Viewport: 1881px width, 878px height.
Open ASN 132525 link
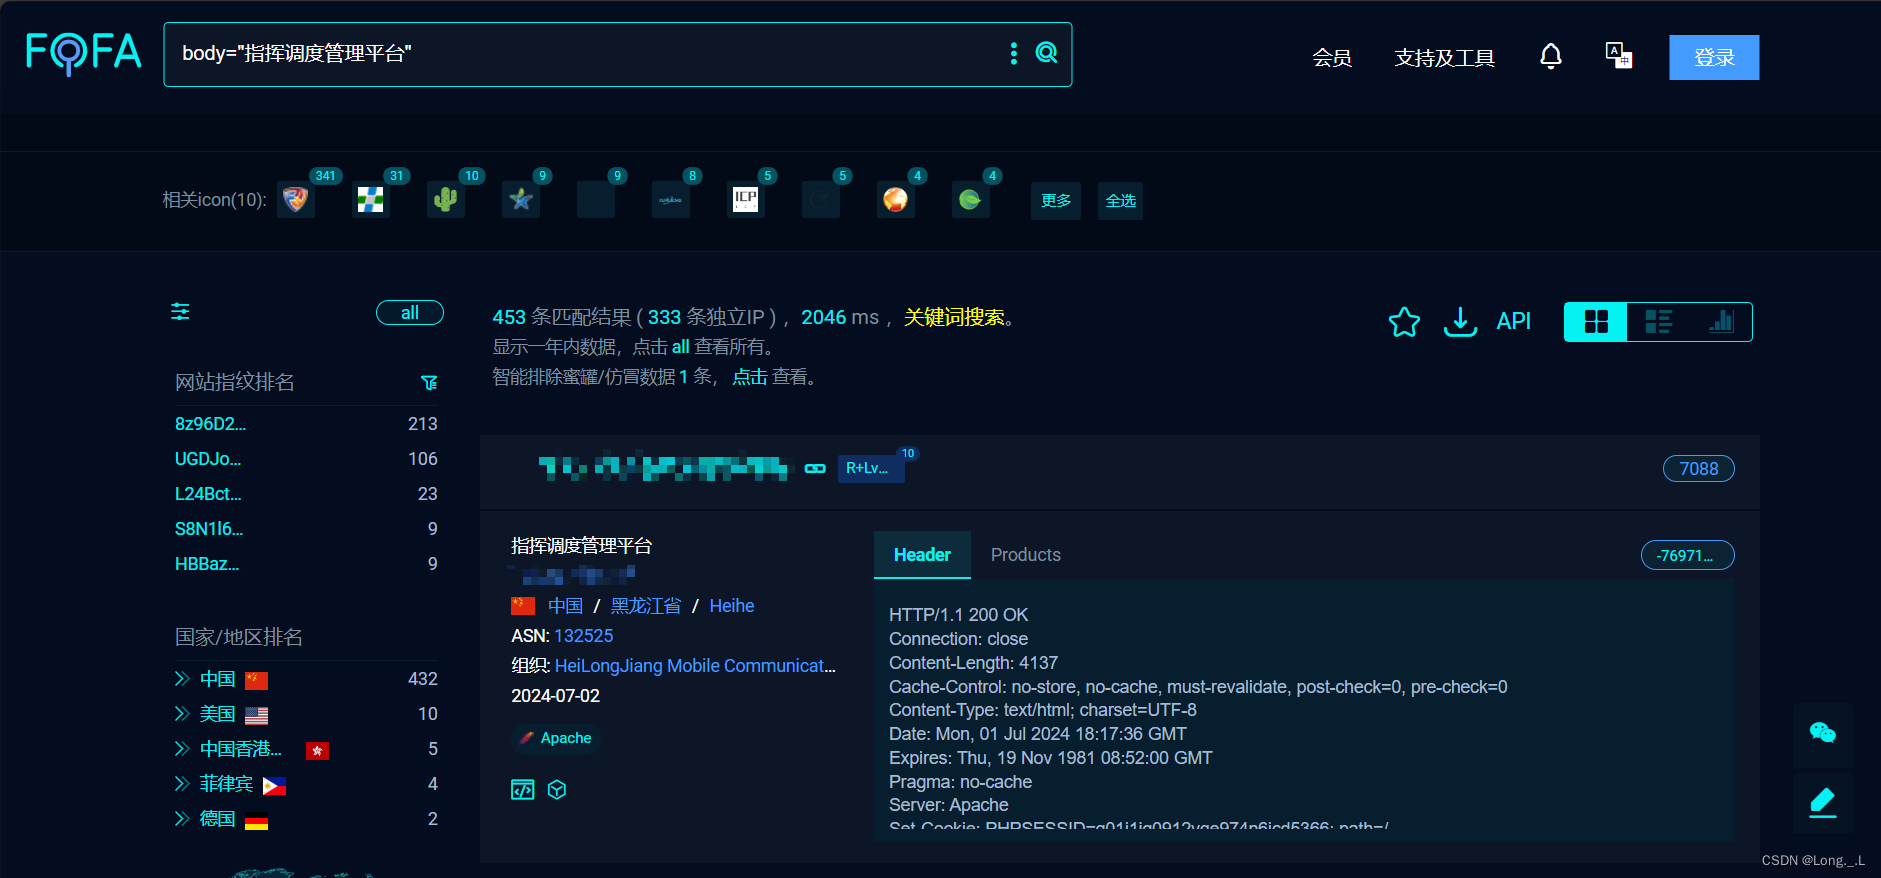[584, 636]
